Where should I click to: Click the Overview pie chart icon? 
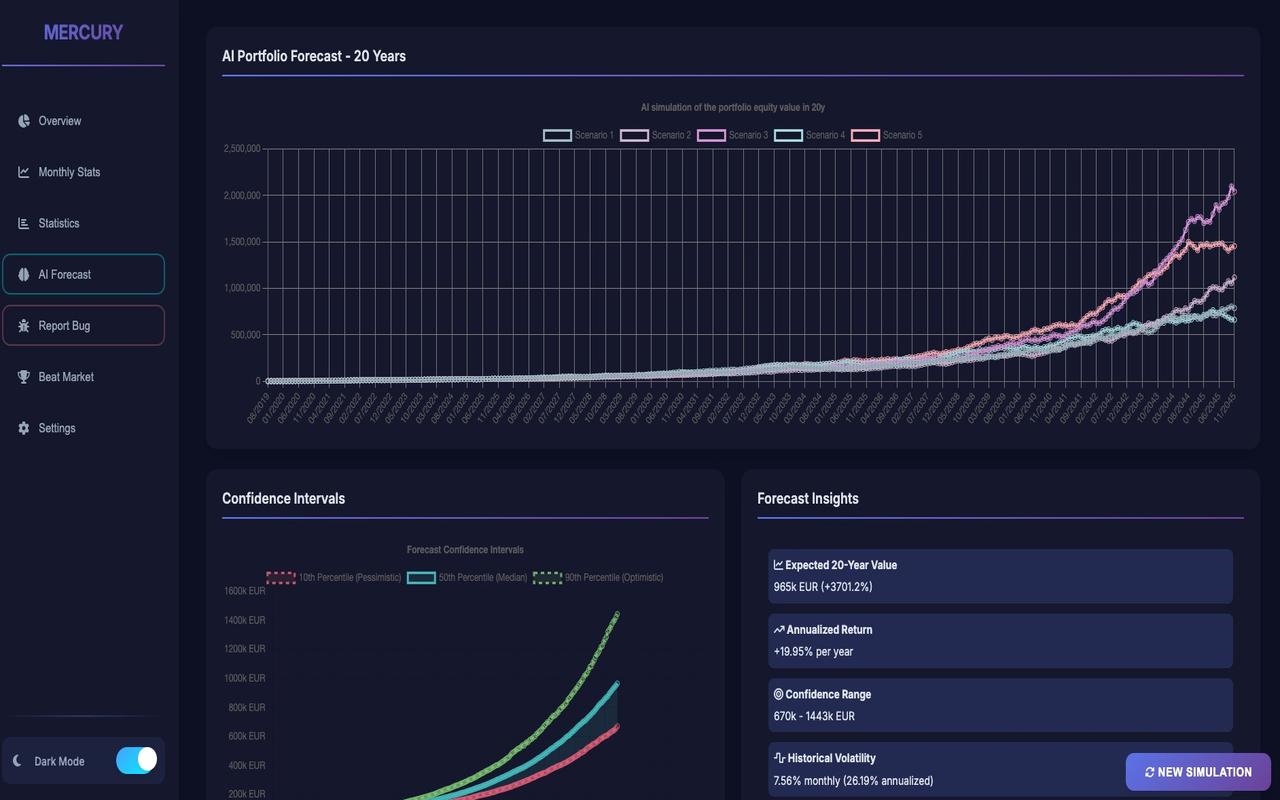[x=24, y=121]
